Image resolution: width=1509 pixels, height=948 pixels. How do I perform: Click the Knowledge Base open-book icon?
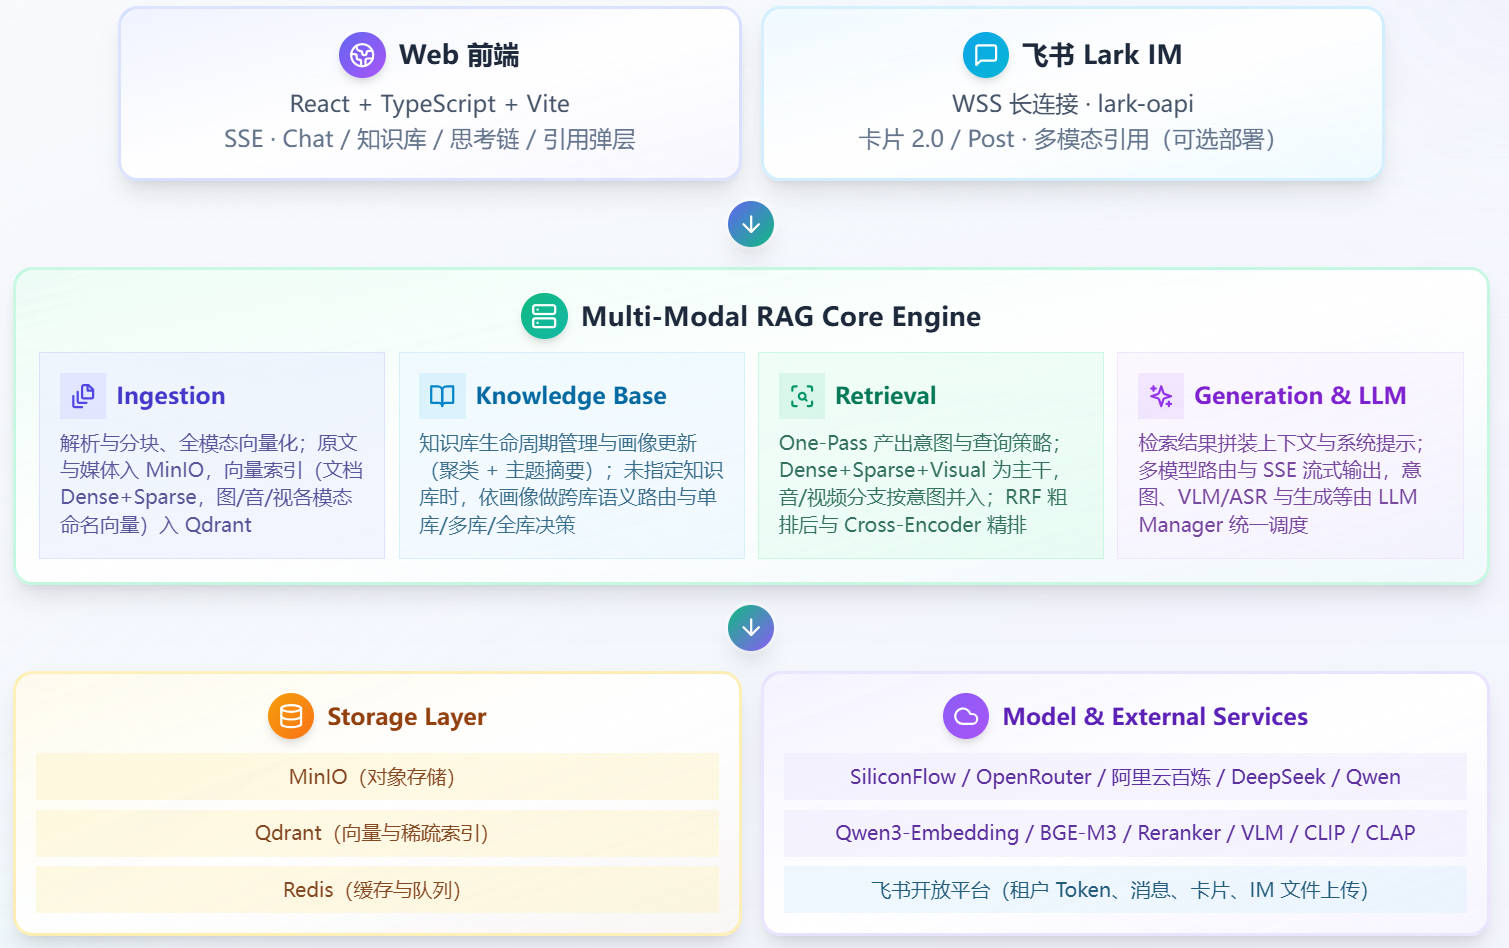coord(442,396)
